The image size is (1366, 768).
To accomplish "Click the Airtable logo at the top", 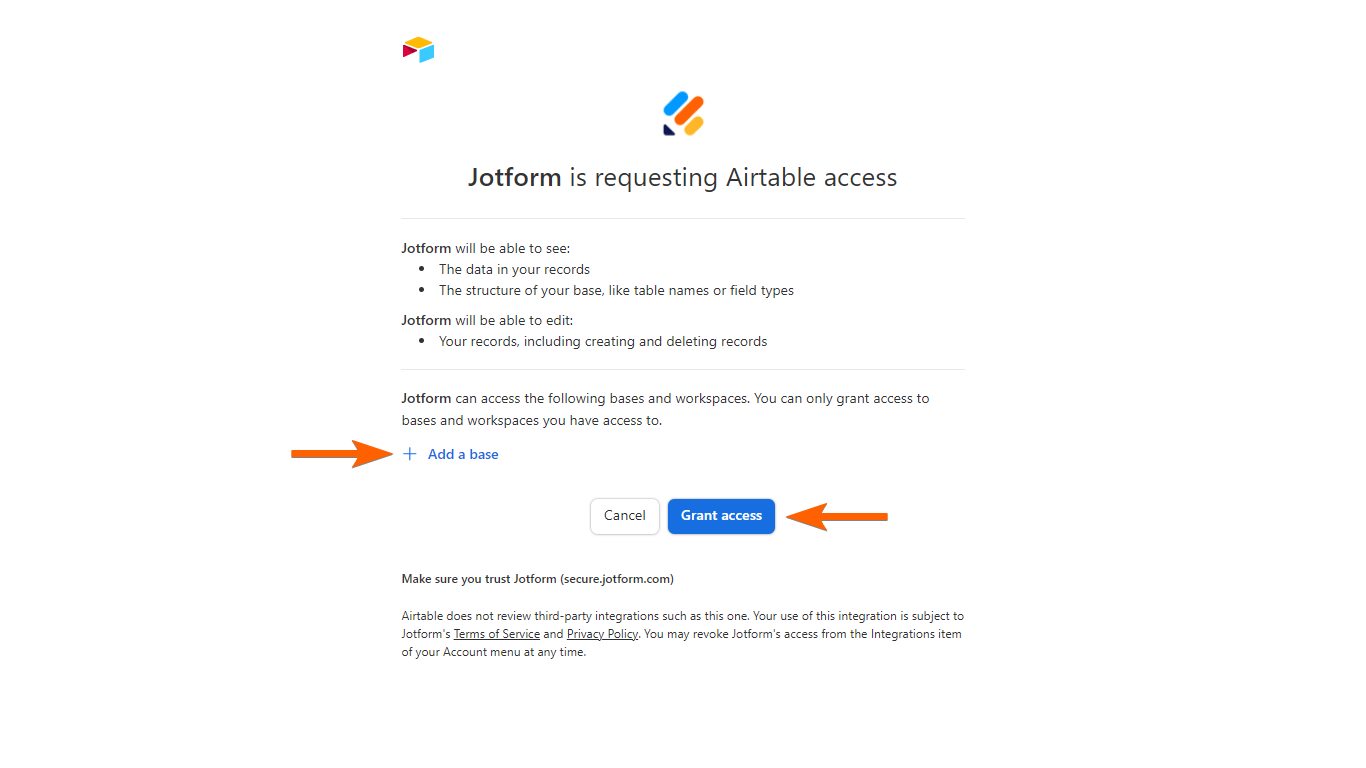I will click(x=418, y=49).
